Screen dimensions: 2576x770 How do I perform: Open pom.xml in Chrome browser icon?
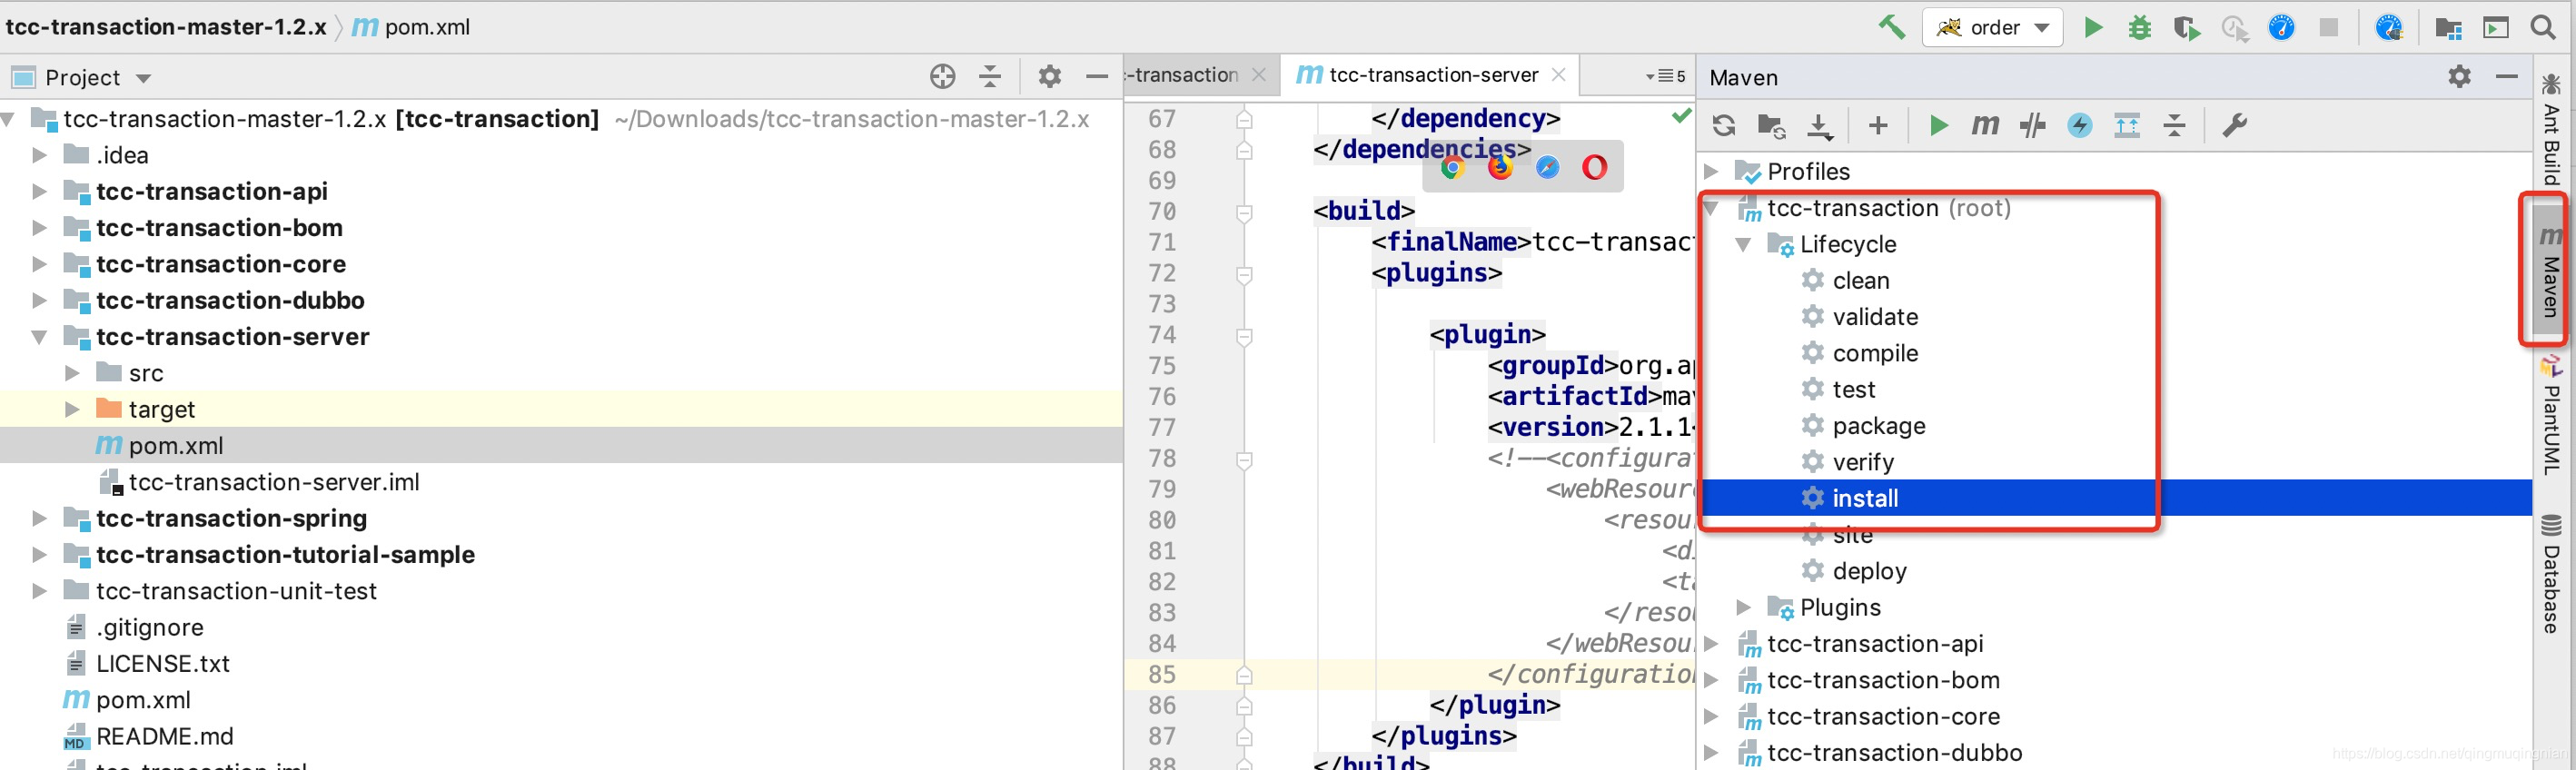pos(1452,167)
